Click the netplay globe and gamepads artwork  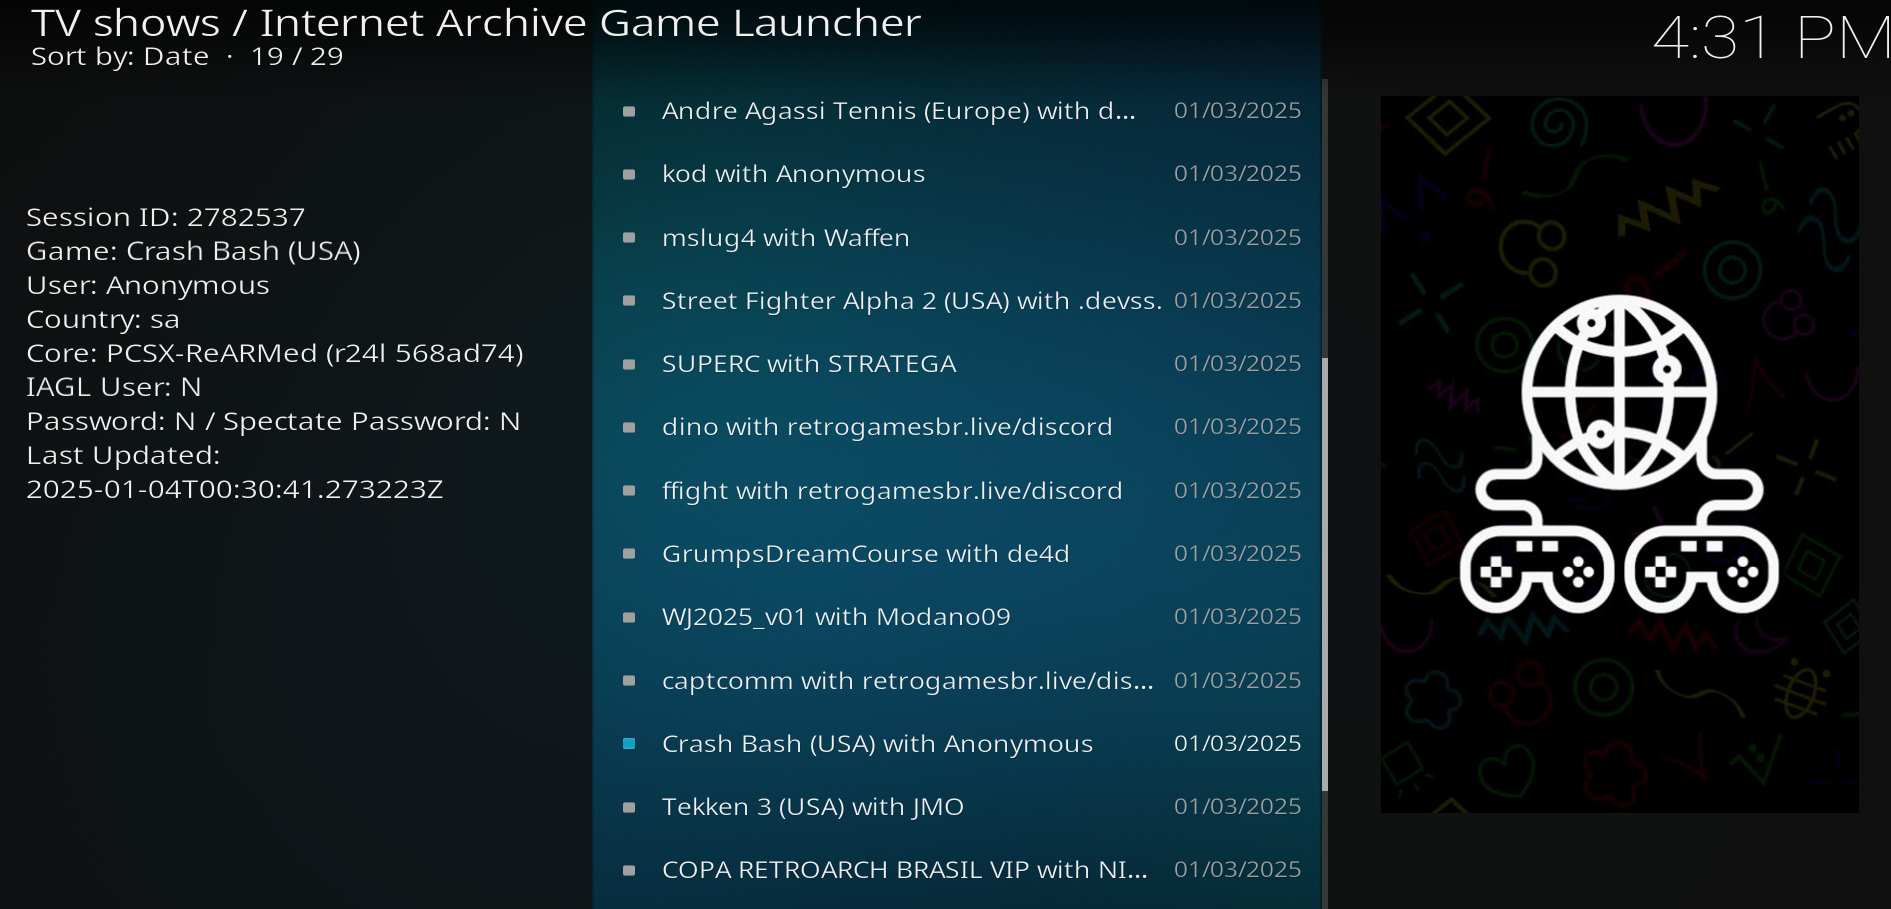[1619, 454]
